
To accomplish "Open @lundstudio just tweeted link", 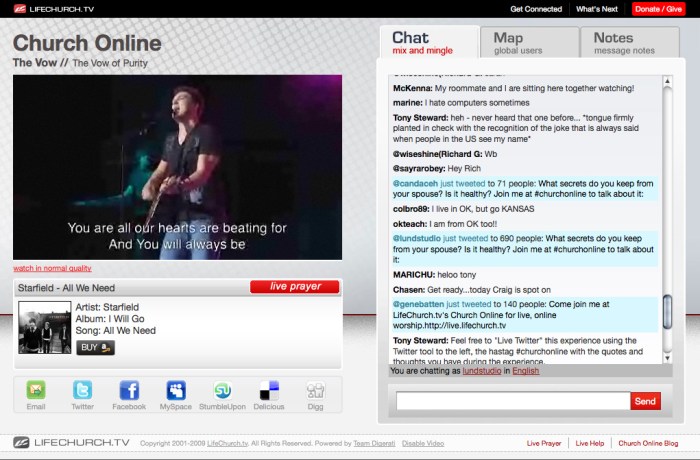I will tap(440, 238).
